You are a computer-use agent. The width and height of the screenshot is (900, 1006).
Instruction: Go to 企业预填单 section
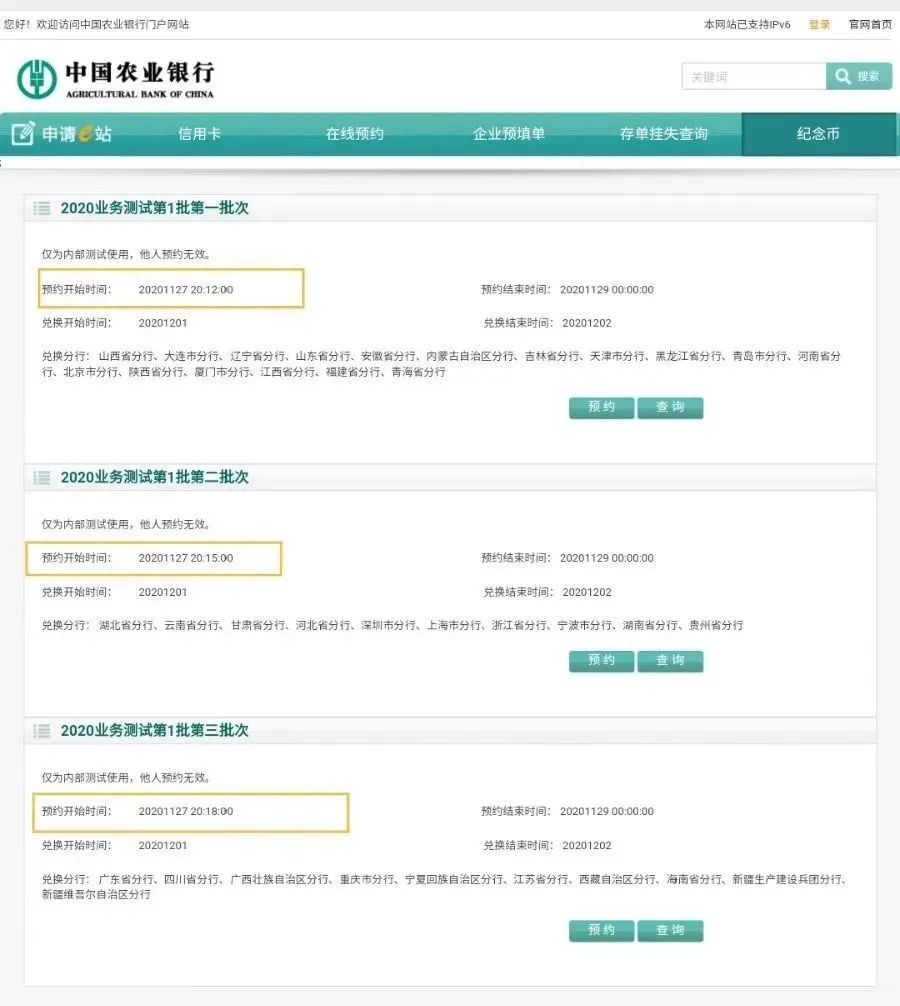[x=509, y=134]
